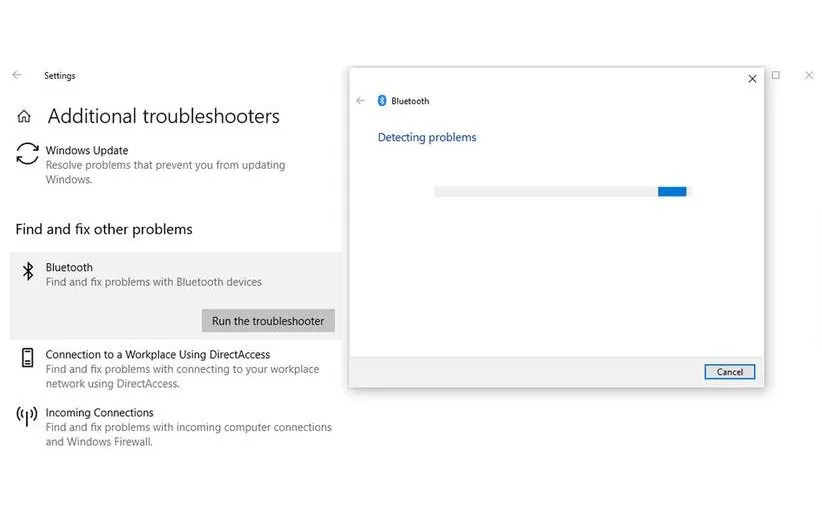Select the Windows Update troubleshooter
Viewport: 822px width, 522px height.
pos(176,165)
